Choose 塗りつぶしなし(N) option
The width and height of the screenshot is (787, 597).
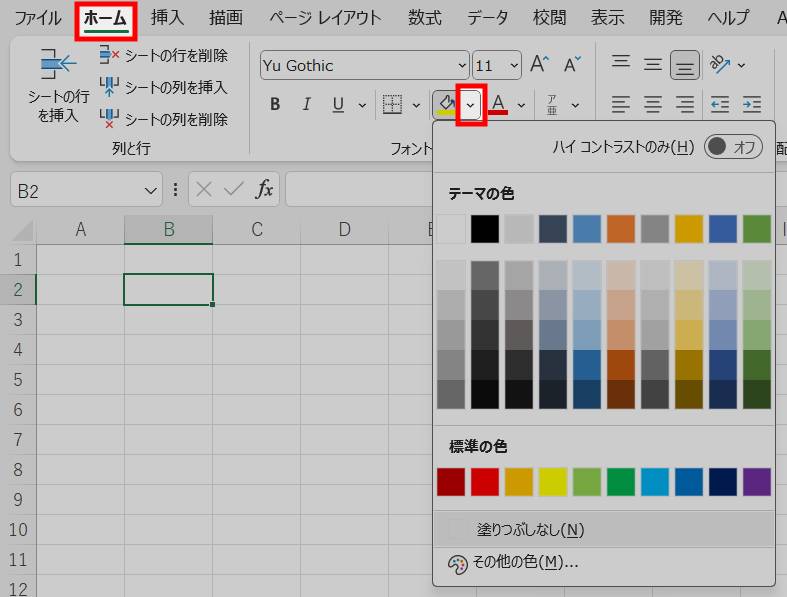[x=604, y=529]
